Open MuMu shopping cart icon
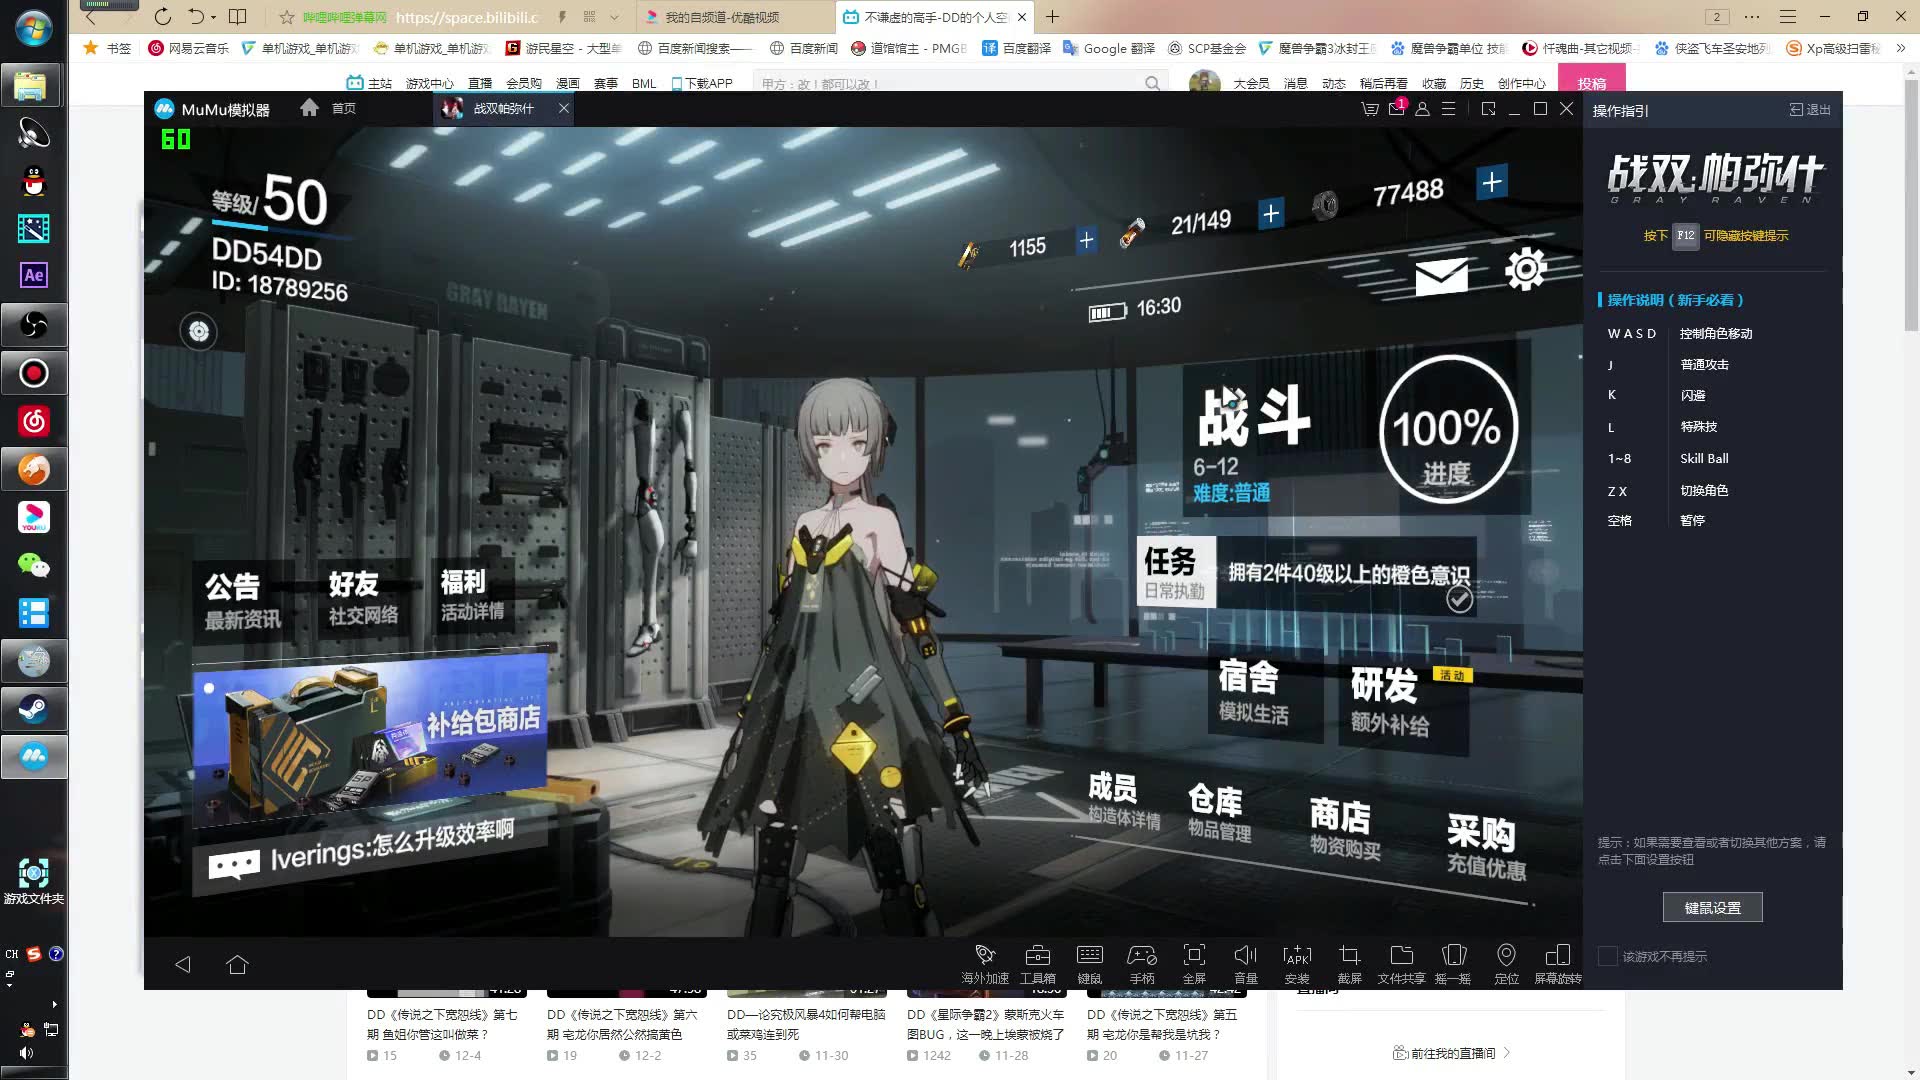 1370,108
